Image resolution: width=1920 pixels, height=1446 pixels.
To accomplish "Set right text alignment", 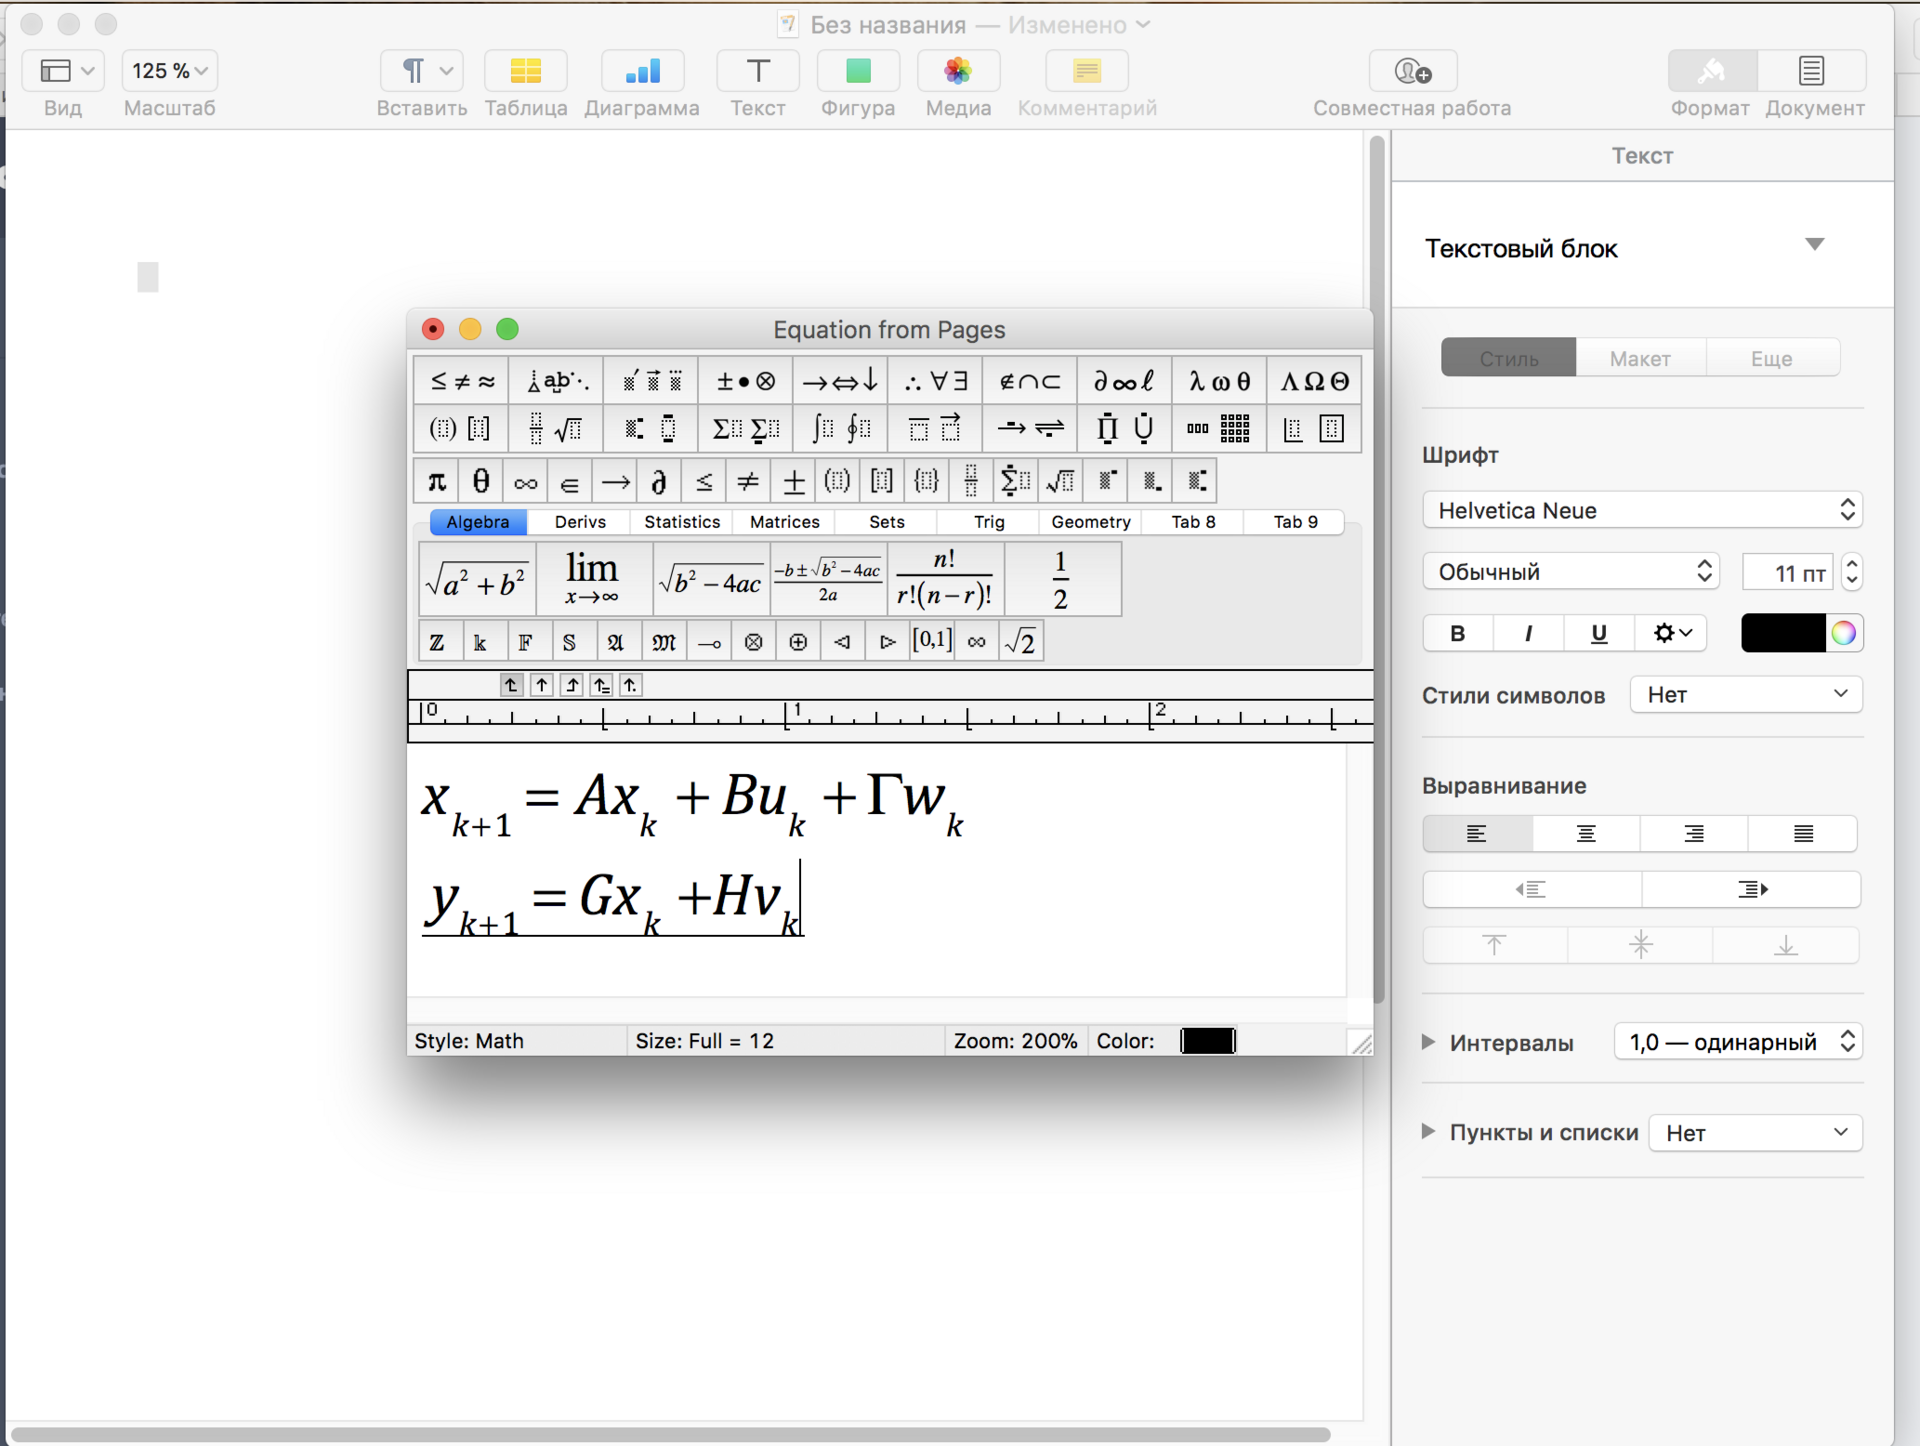I will click(x=1694, y=834).
